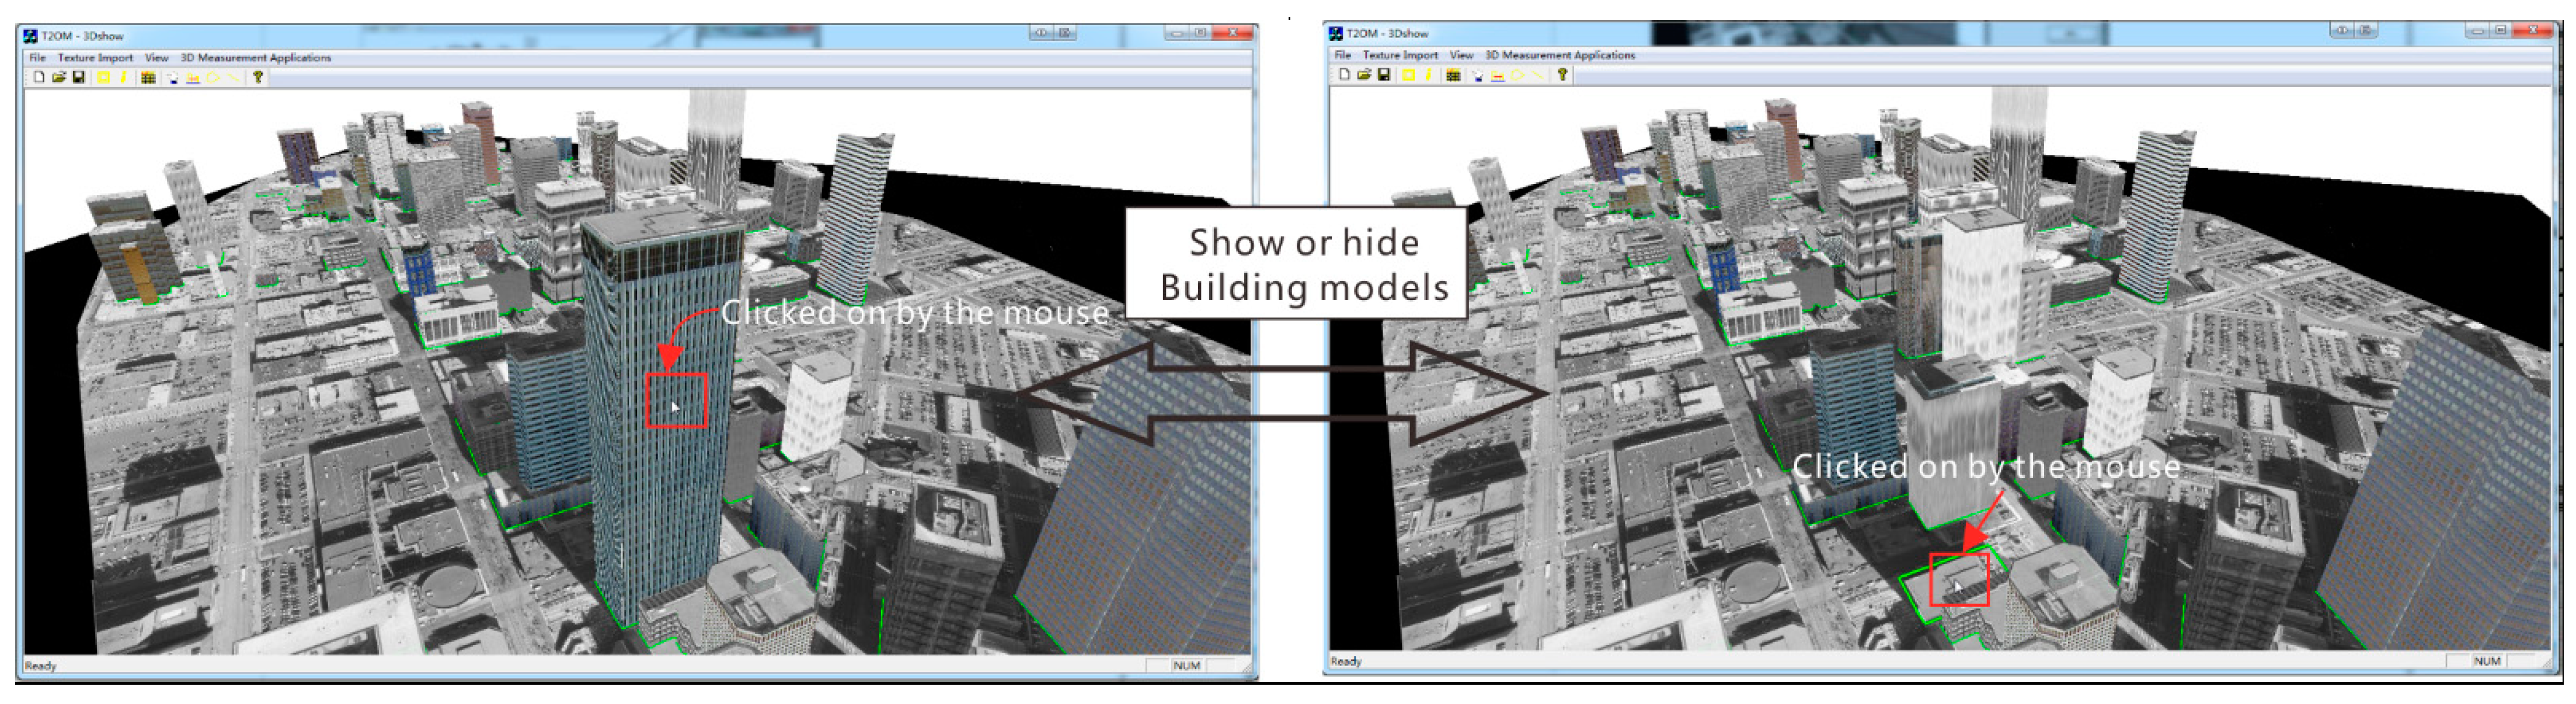2576x704 pixels.
Task: Click the Open folder icon in right window
Action: pyautogui.click(x=1365, y=74)
